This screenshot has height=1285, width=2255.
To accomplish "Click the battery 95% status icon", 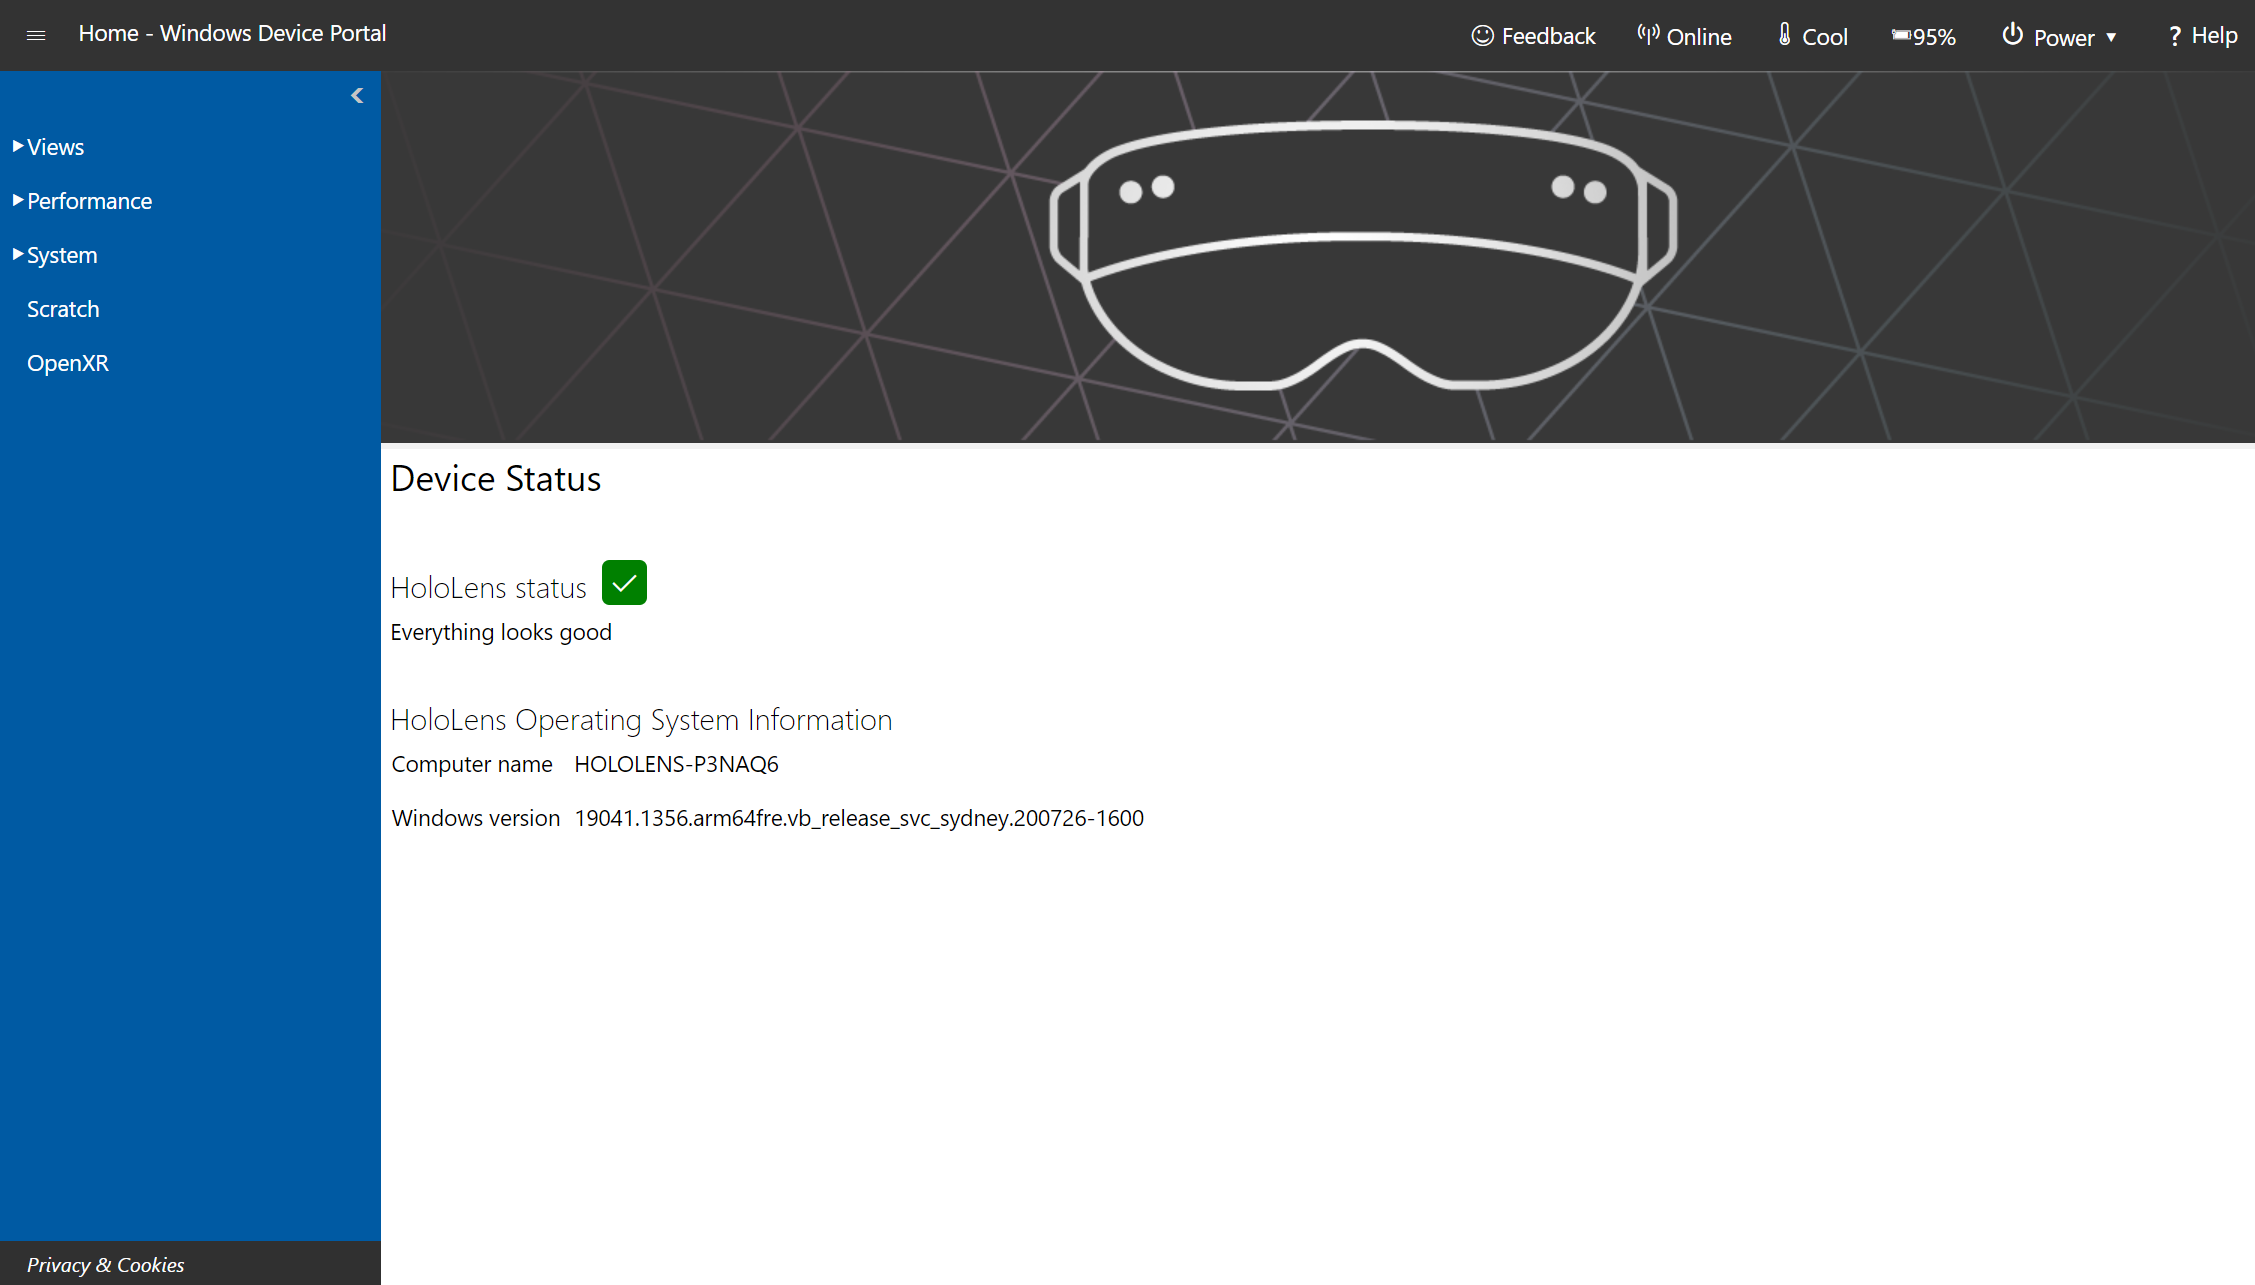I will [x=1925, y=34].
